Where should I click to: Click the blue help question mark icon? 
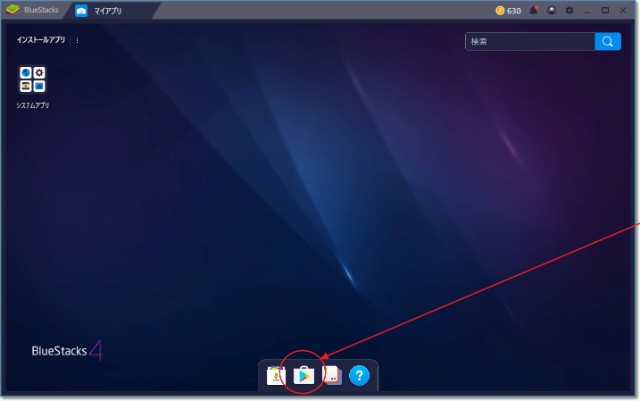click(x=360, y=376)
